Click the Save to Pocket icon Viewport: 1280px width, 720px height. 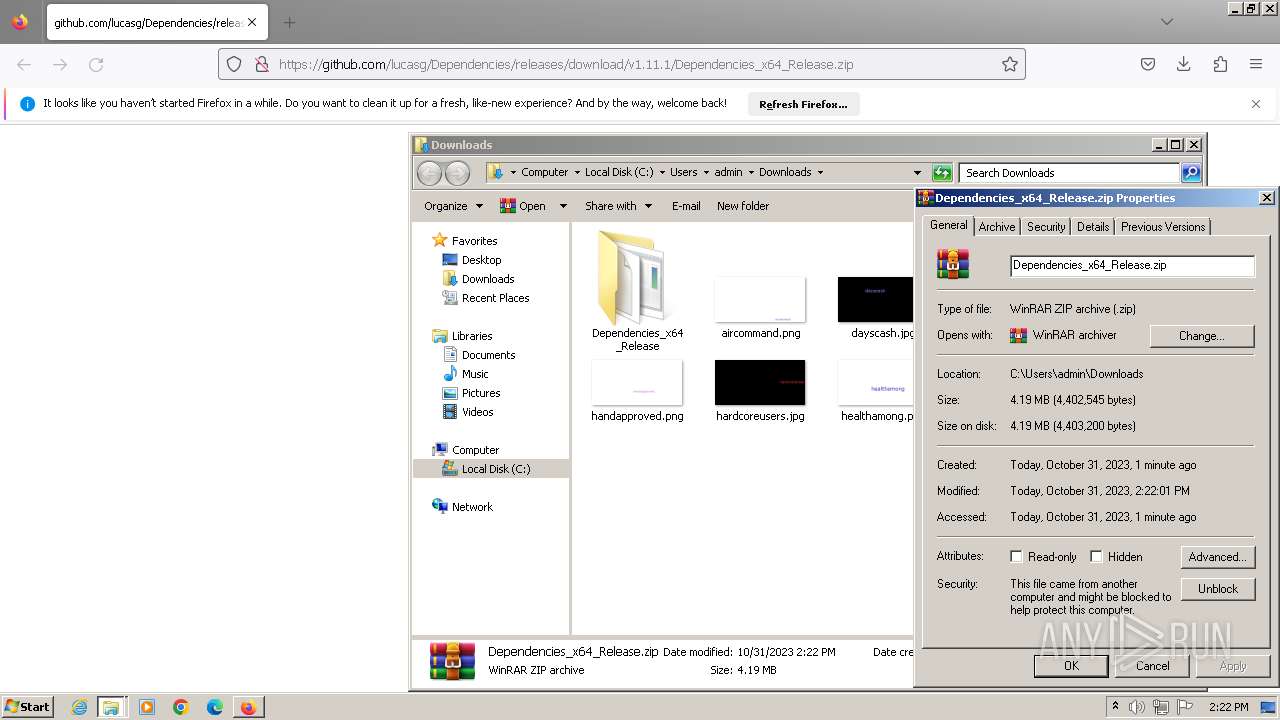coord(1148,64)
